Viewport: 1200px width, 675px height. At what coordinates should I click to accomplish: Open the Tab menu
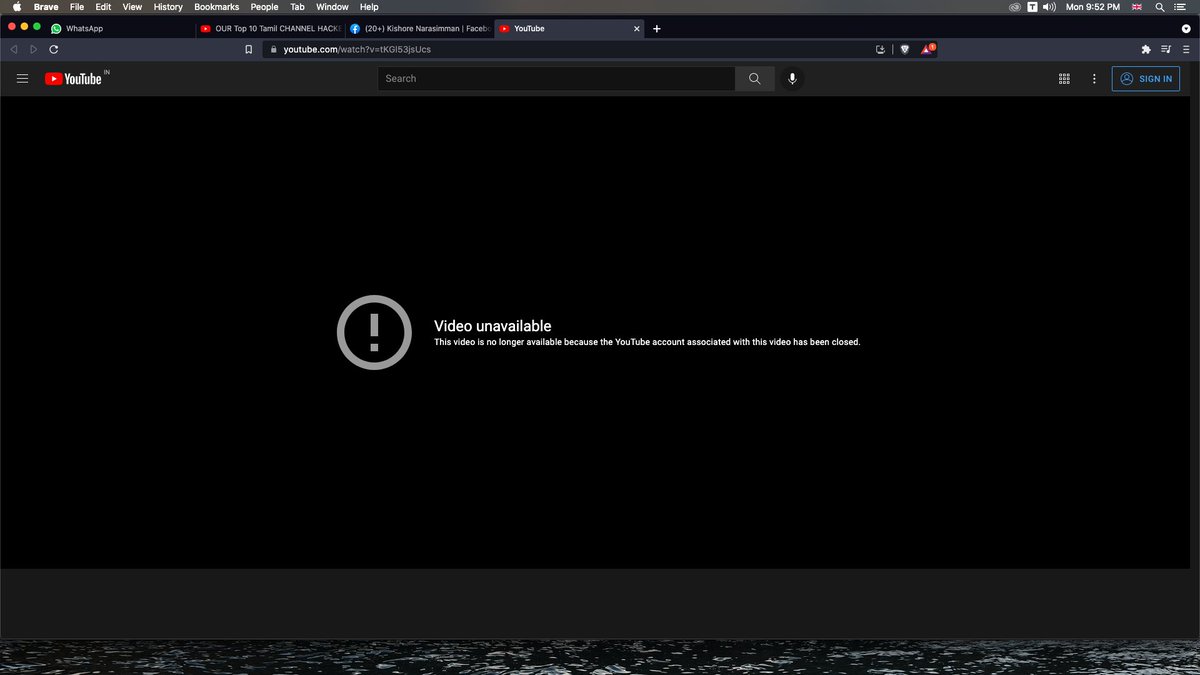pyautogui.click(x=297, y=7)
